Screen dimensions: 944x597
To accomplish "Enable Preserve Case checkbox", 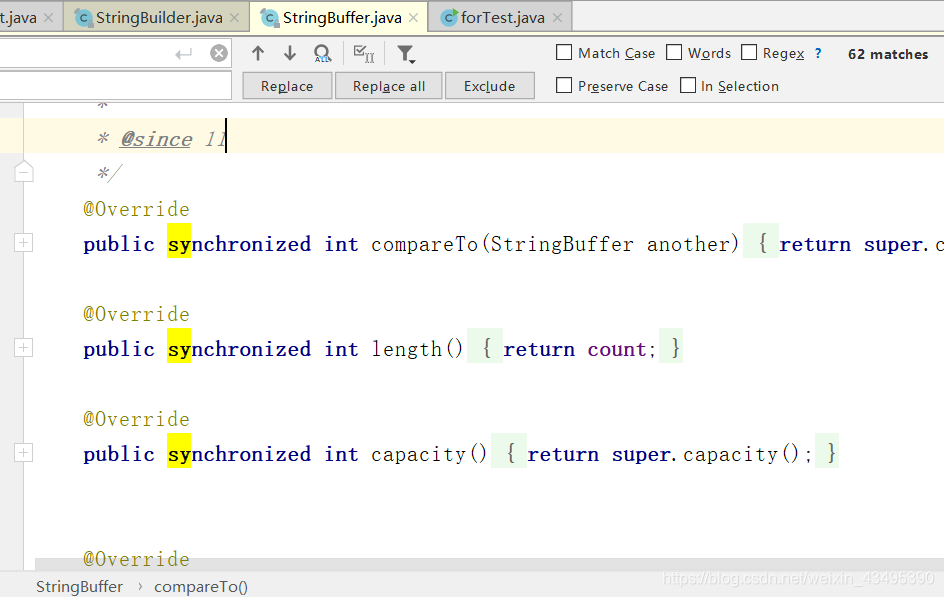I will click(x=564, y=85).
